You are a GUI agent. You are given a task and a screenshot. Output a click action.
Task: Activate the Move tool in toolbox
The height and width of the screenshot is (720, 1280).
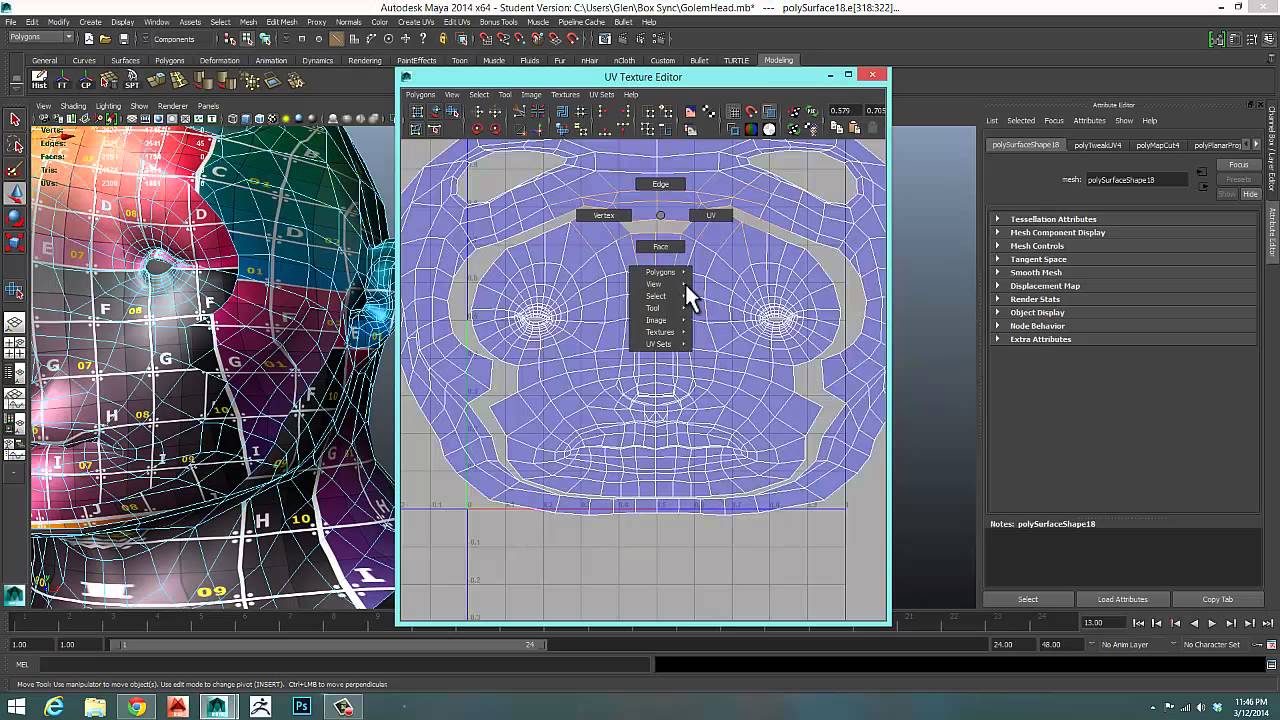tap(14, 193)
